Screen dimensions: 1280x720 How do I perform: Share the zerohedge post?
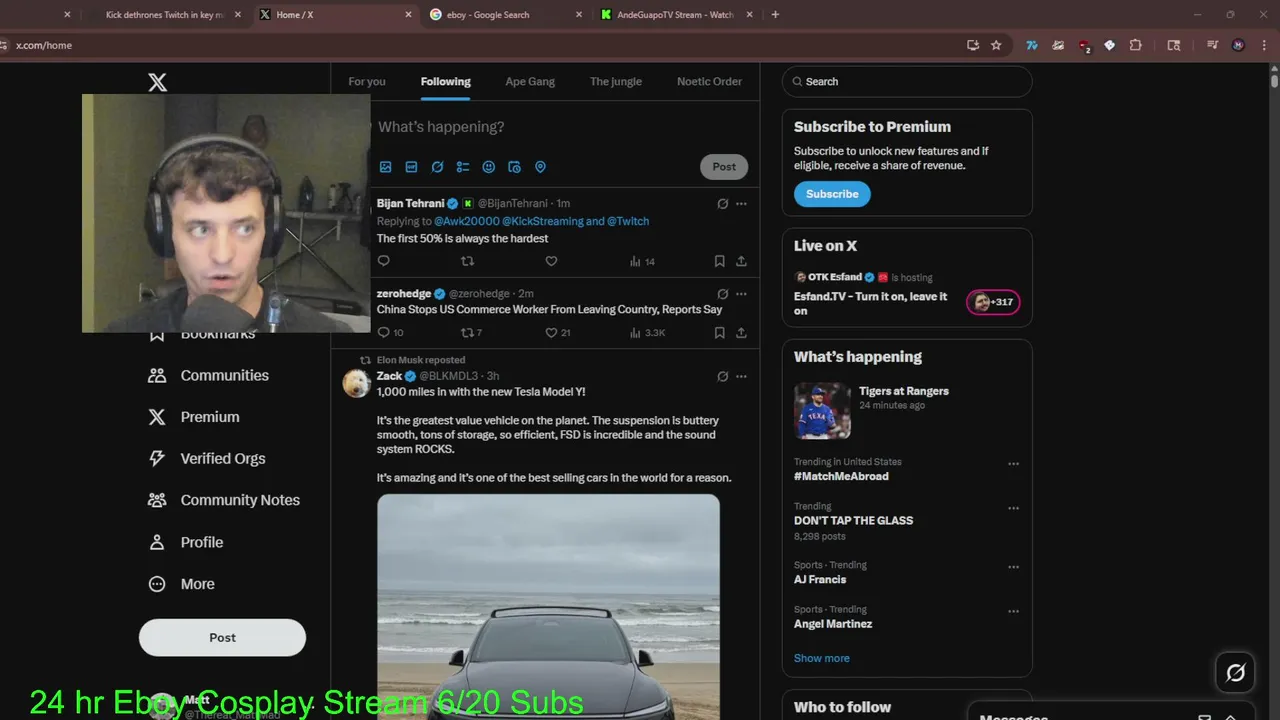point(741,333)
